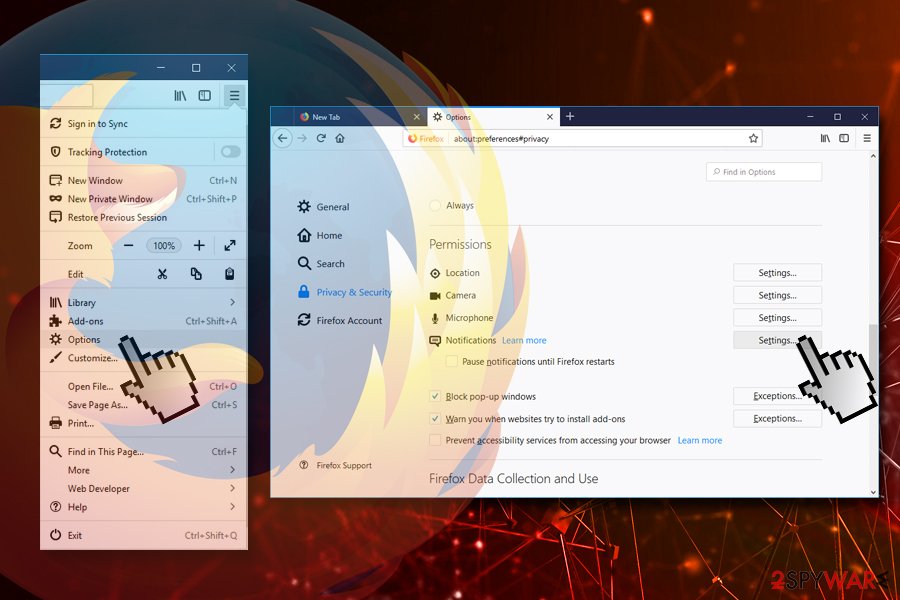
Task: Select Restore Previous Session
Action: click(144, 218)
